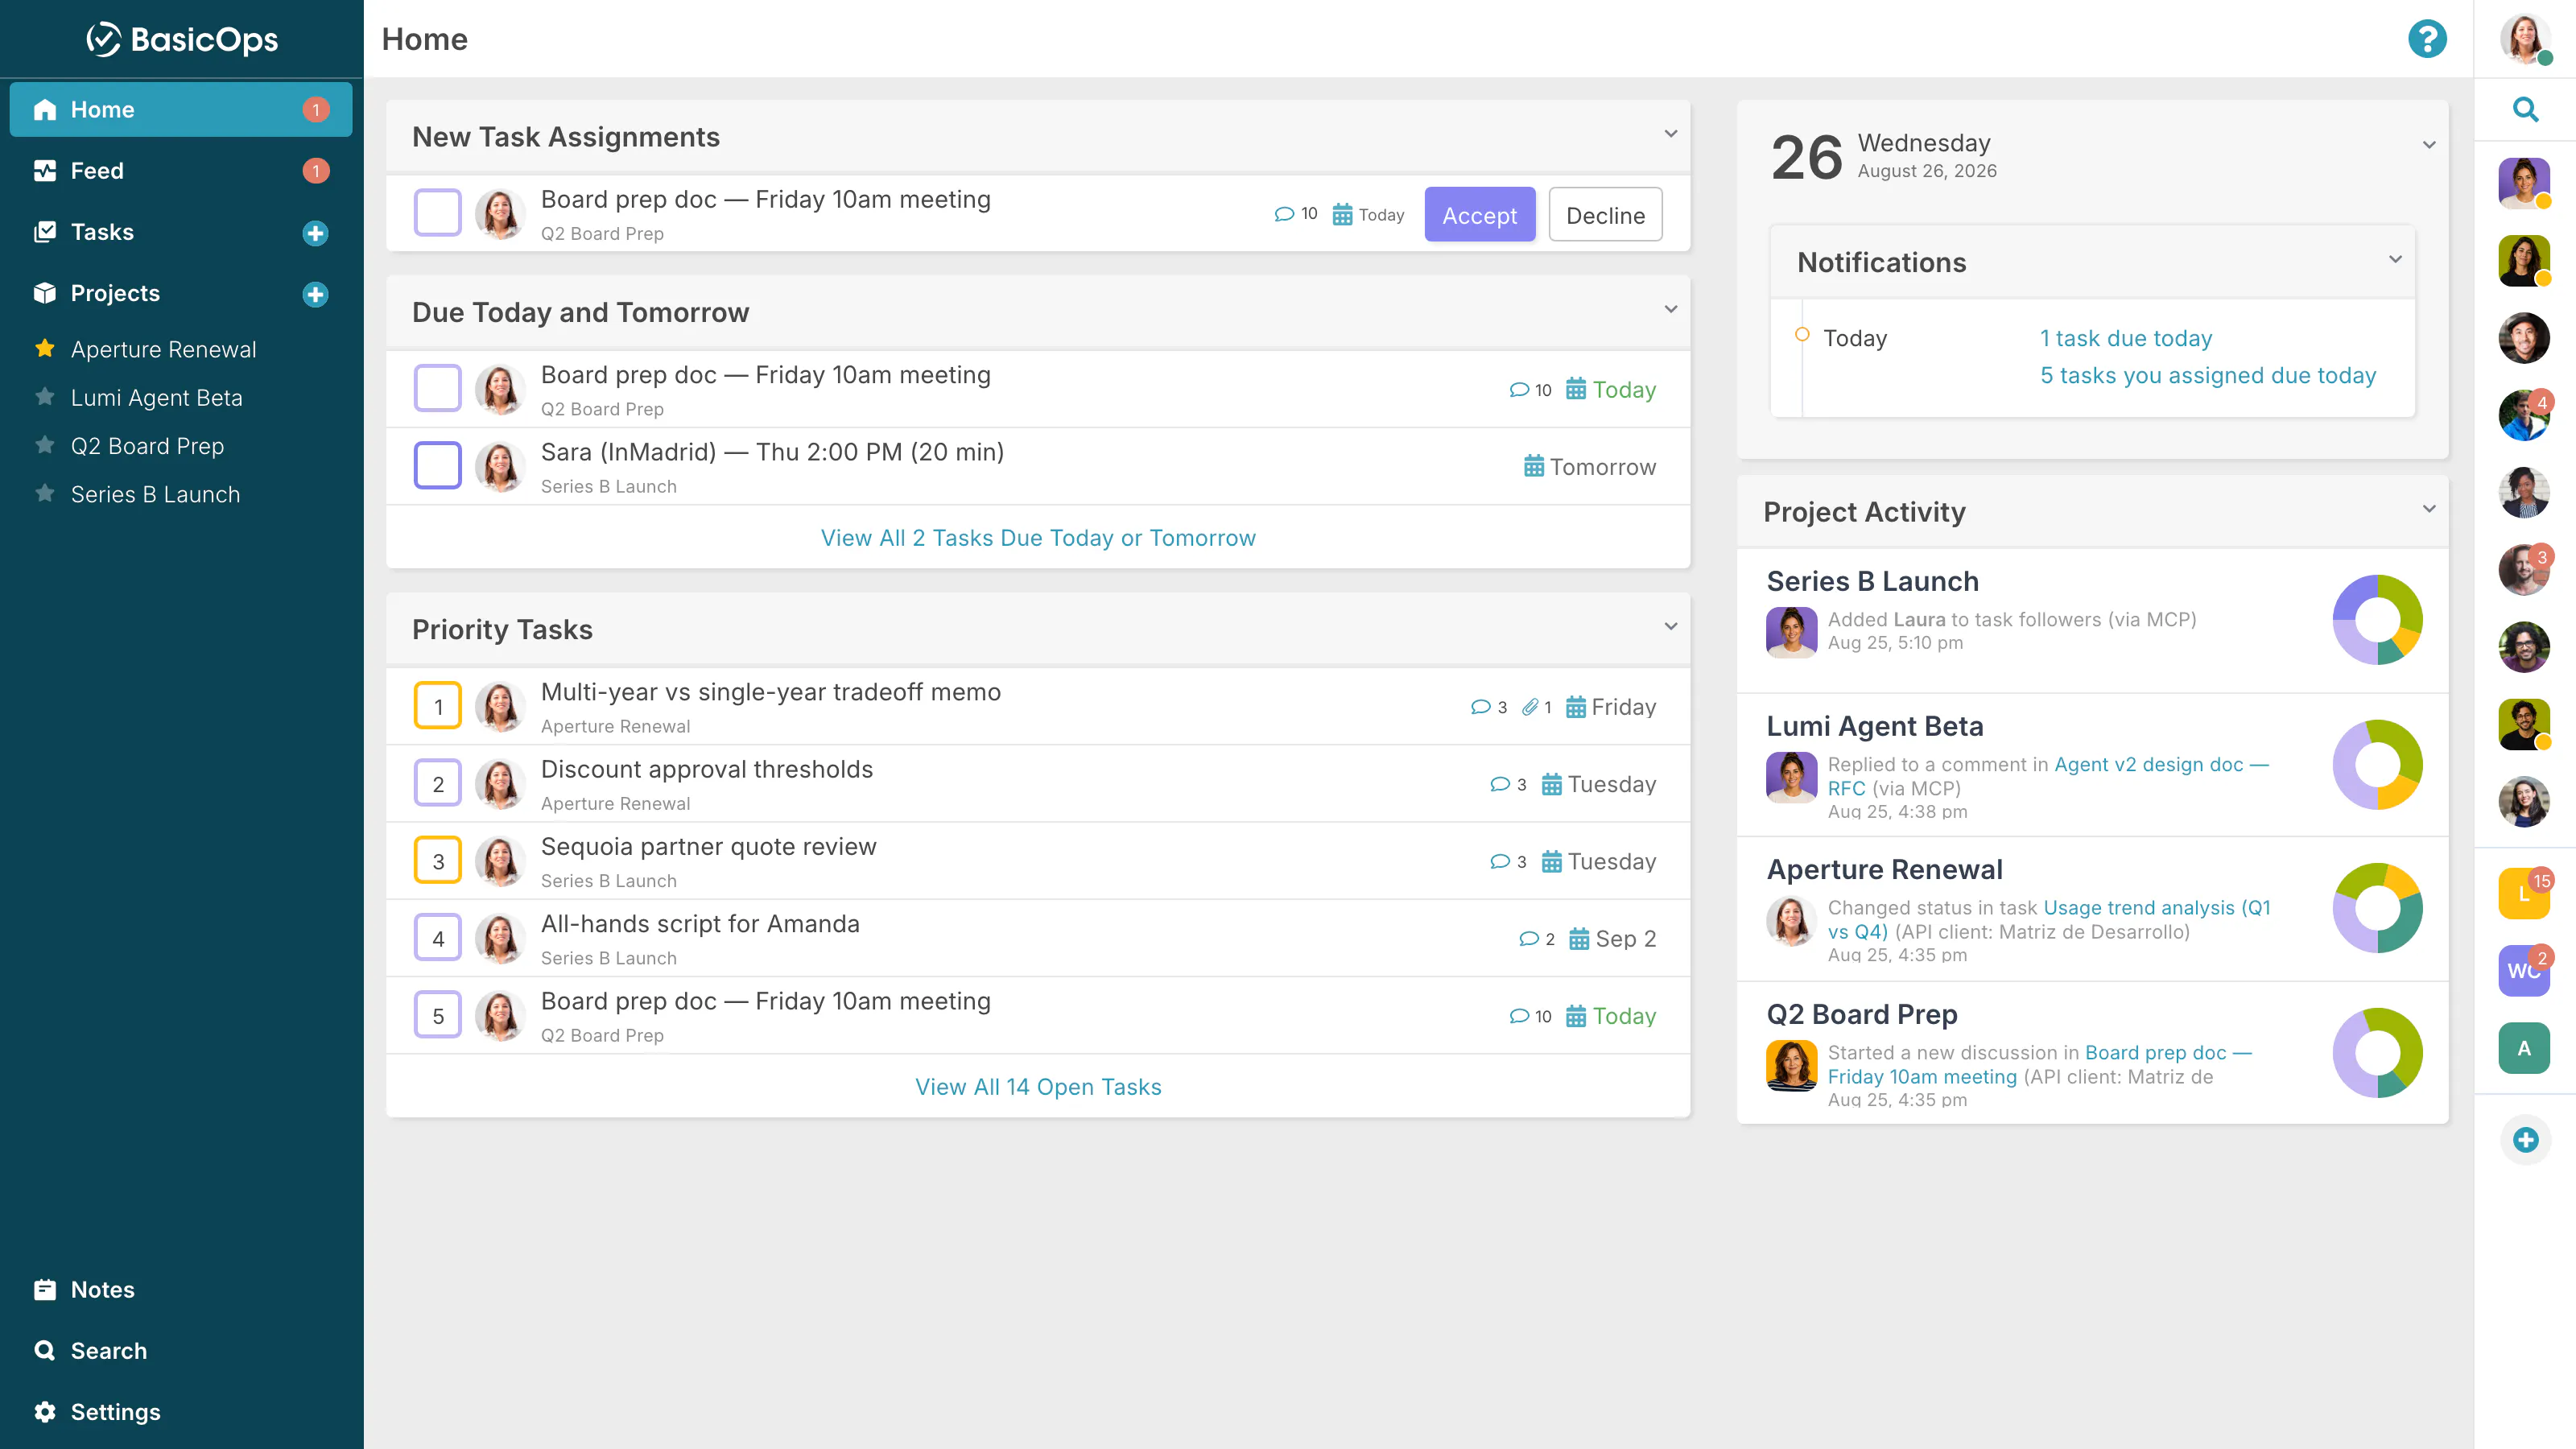The width and height of the screenshot is (2576, 1449).
Task: Click the Series B Launch progress donut chart
Action: tap(2377, 619)
